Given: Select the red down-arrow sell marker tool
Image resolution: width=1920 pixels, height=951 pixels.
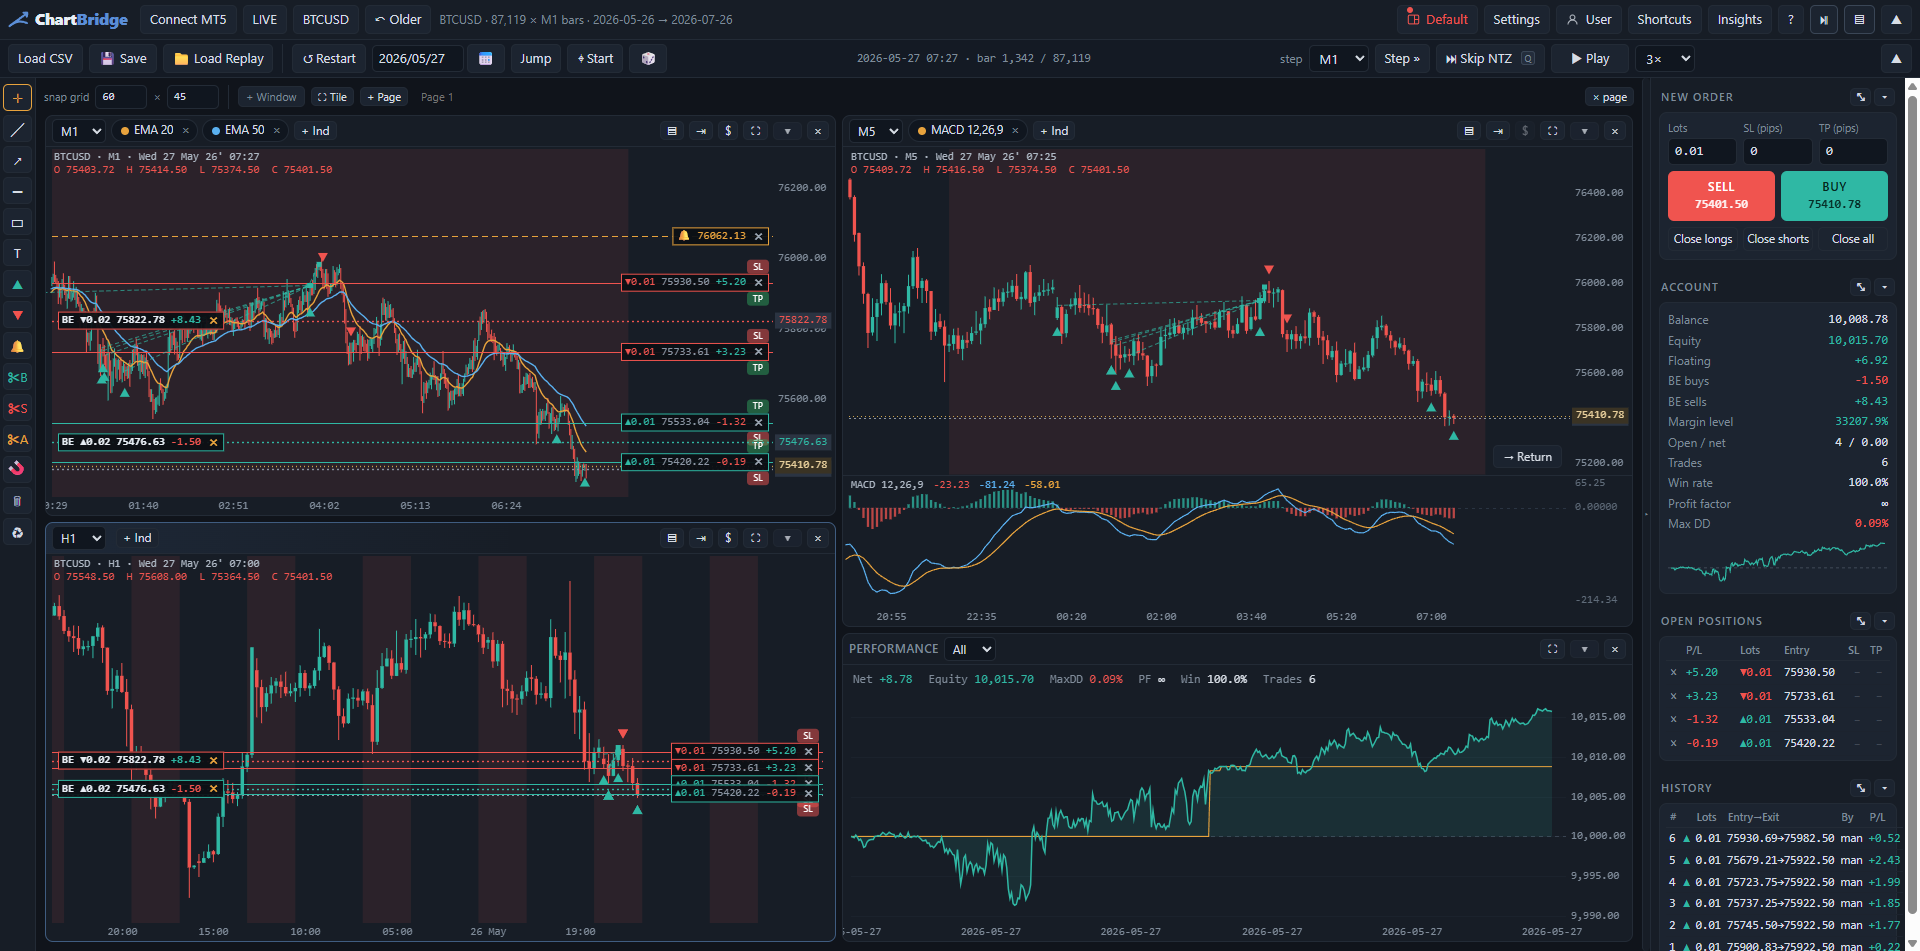Looking at the screenshot, I should [x=17, y=315].
